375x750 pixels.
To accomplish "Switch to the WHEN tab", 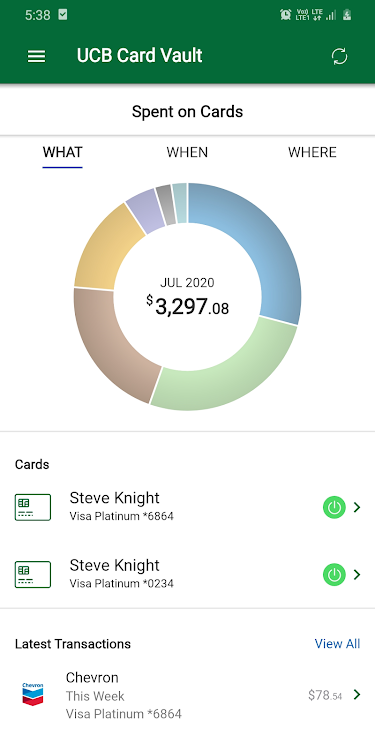I will coord(187,153).
